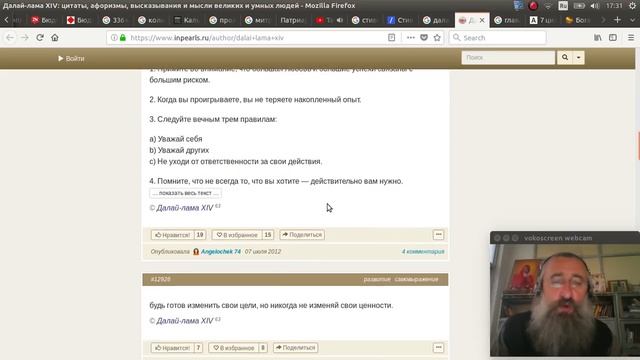640x360 pixels.
Task: Show site information for inpearls.ru
Action: 114,38
